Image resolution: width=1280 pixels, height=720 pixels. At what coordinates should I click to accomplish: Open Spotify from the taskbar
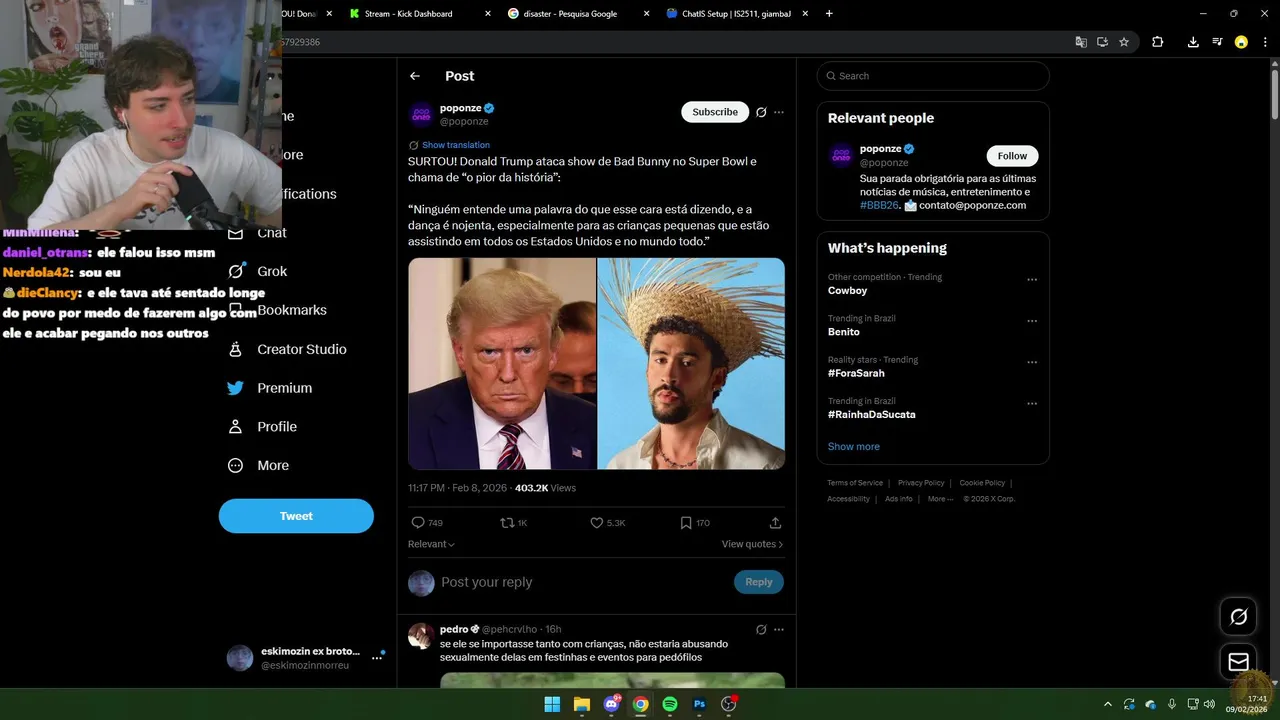point(670,704)
